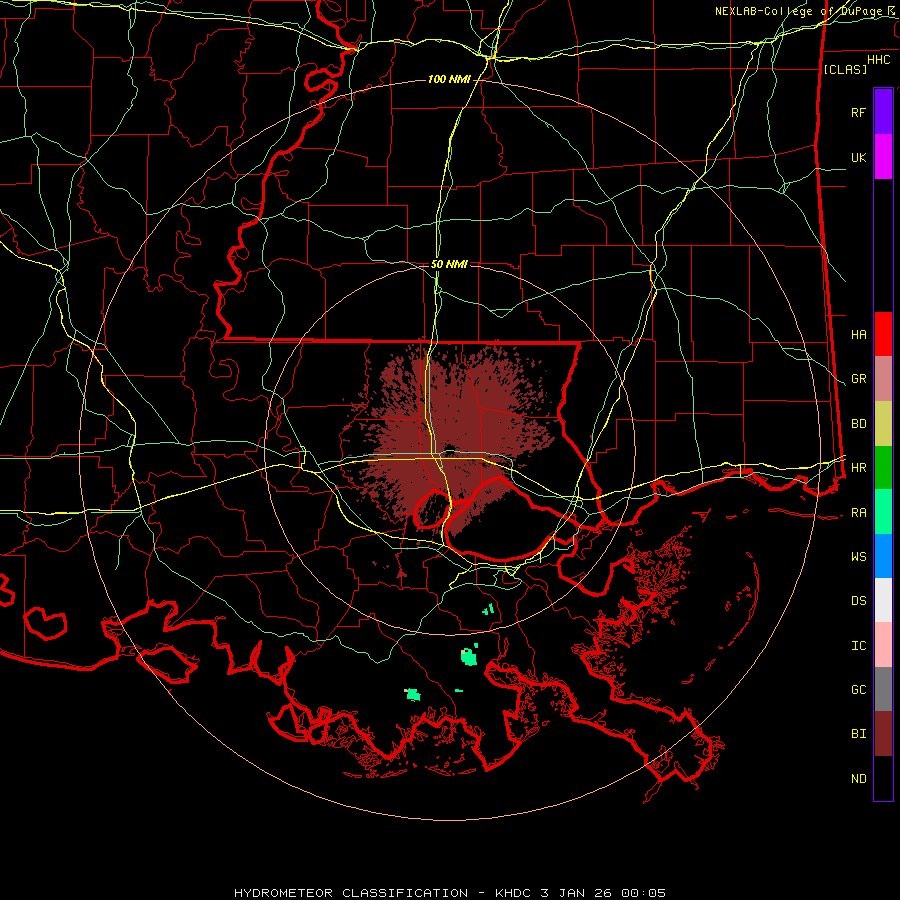The width and height of the screenshot is (900, 900).
Task: Click the 'IC' legend label
Action: (x=858, y=646)
